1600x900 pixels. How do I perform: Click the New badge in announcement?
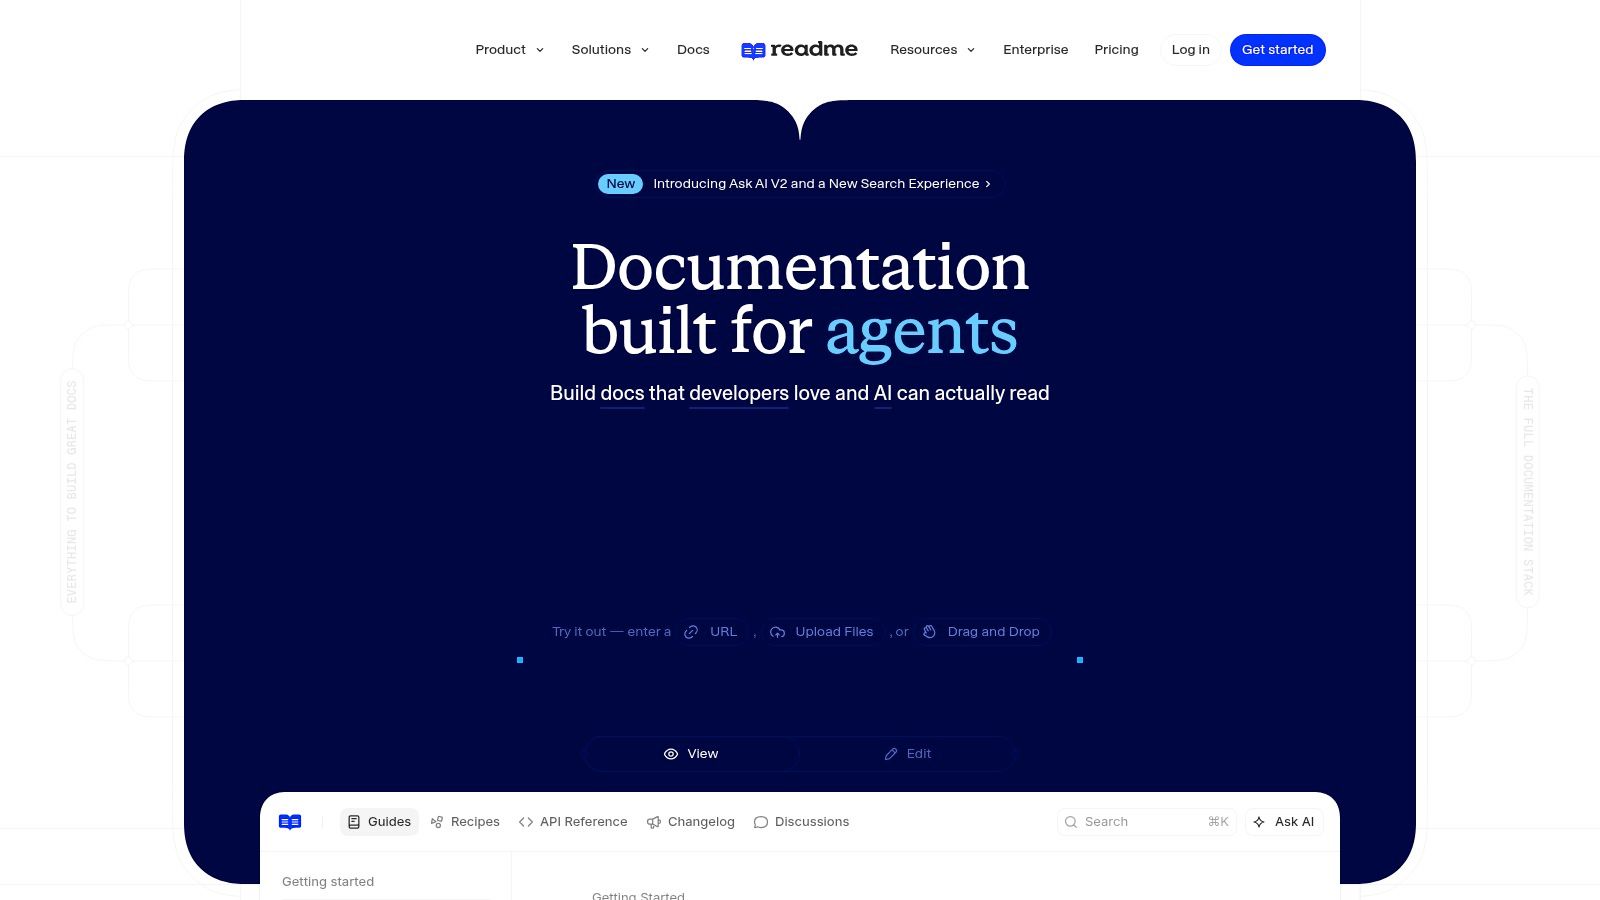click(x=620, y=184)
